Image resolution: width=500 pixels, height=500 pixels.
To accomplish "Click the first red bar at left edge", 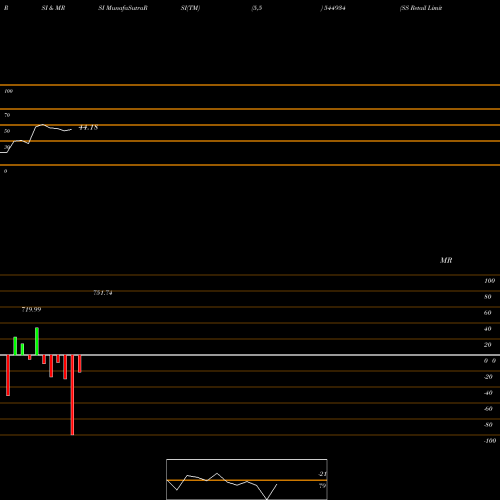I will [x=8, y=375].
